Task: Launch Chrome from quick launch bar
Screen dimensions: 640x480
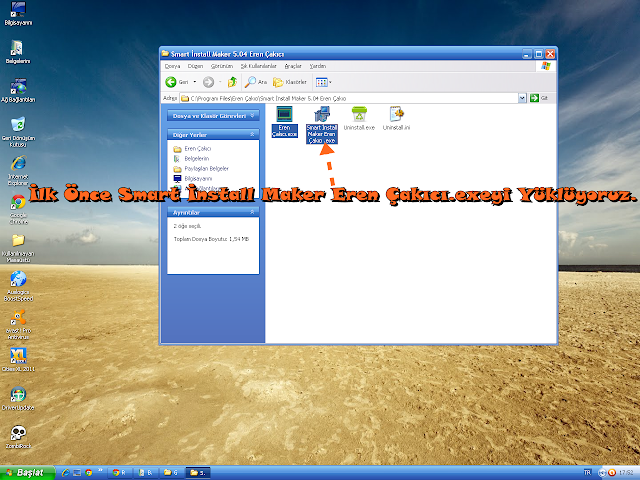Action: pos(89,473)
